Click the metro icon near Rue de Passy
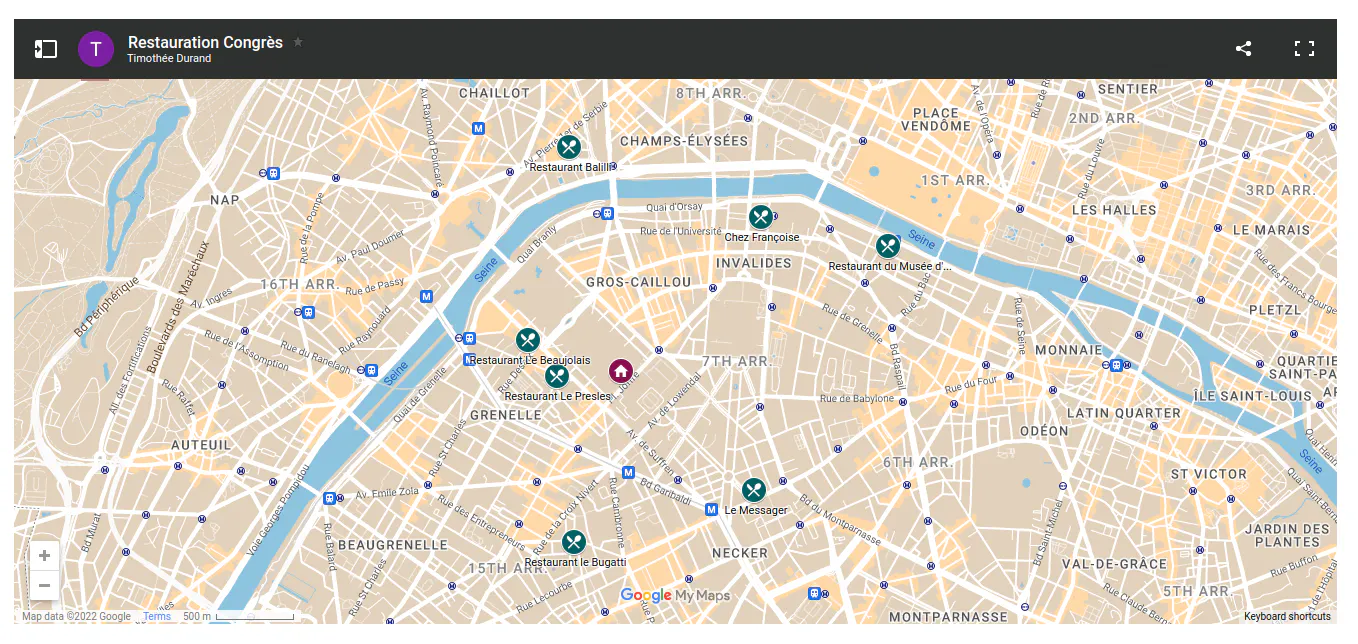This screenshot has height=644, width=1358. (x=427, y=296)
